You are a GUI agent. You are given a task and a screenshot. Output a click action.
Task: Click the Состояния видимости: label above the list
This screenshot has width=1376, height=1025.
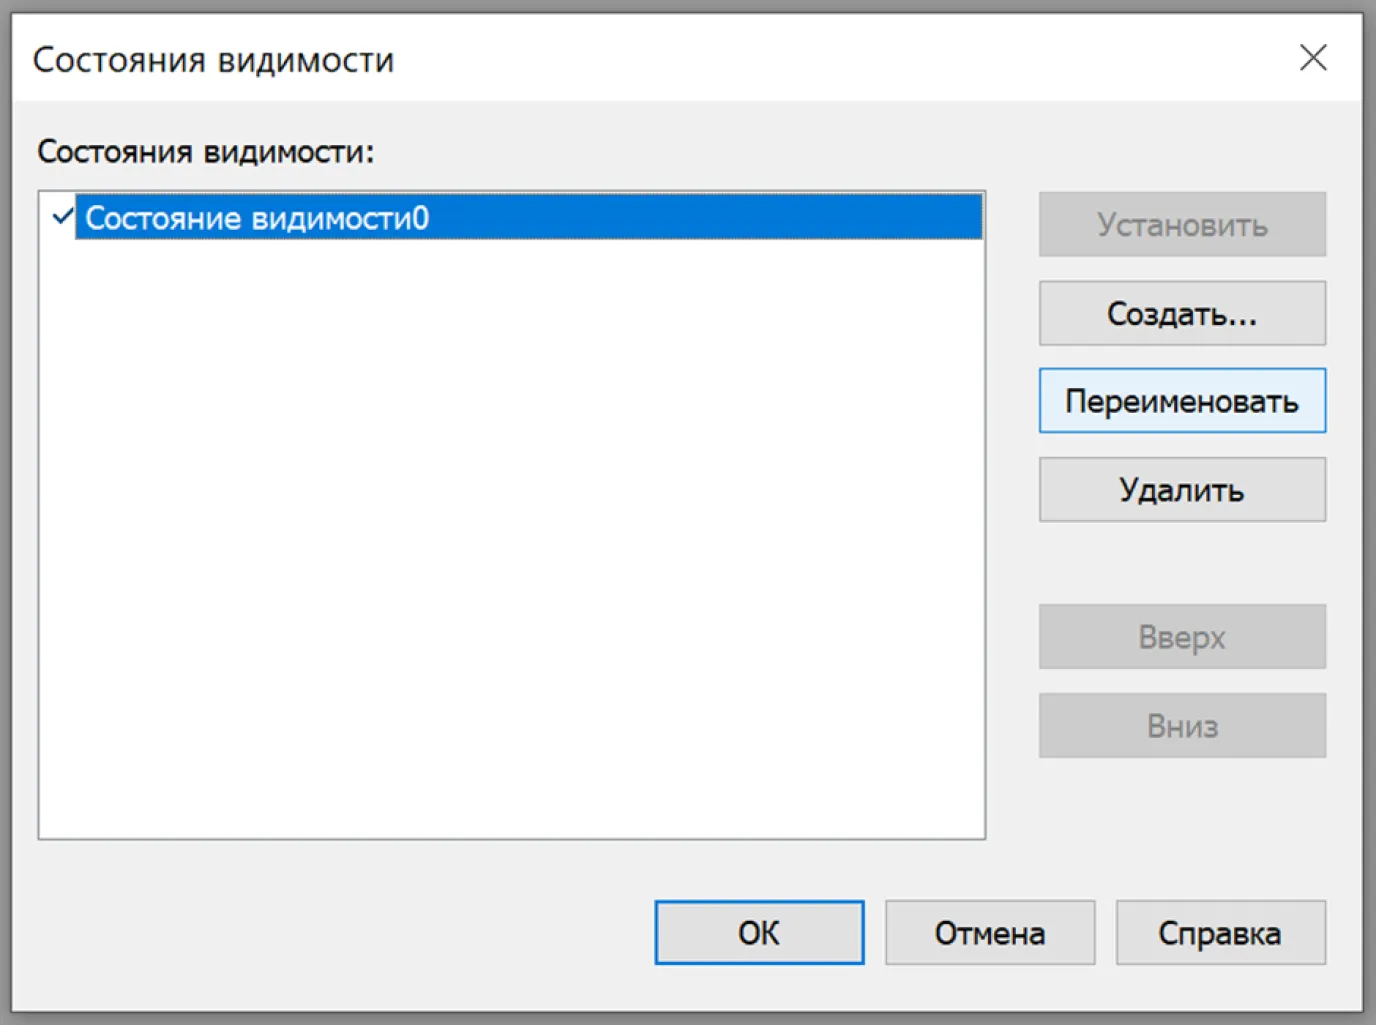pos(205,152)
